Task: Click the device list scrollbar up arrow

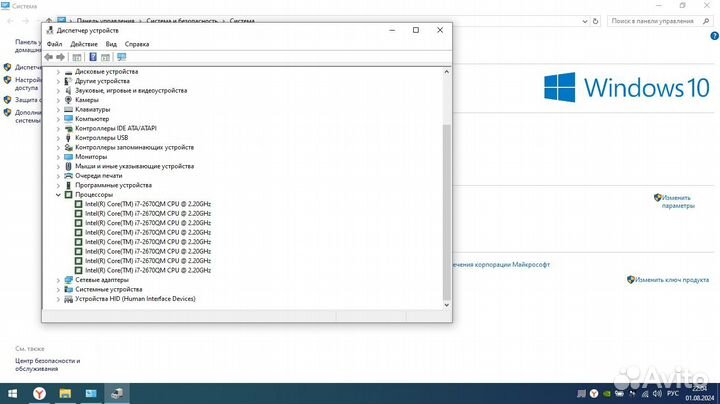Action: click(447, 72)
